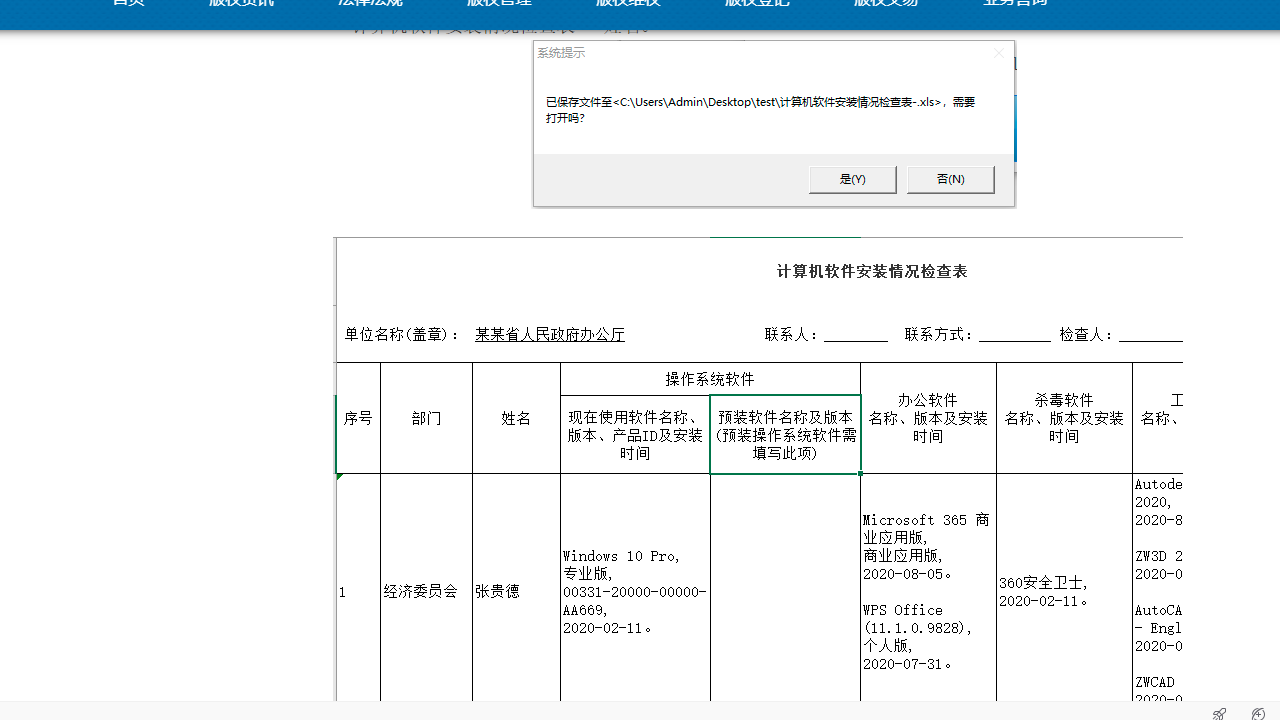Click the blank line after 联系方式
This screenshot has height=720, width=1280.
click(x=1015, y=334)
